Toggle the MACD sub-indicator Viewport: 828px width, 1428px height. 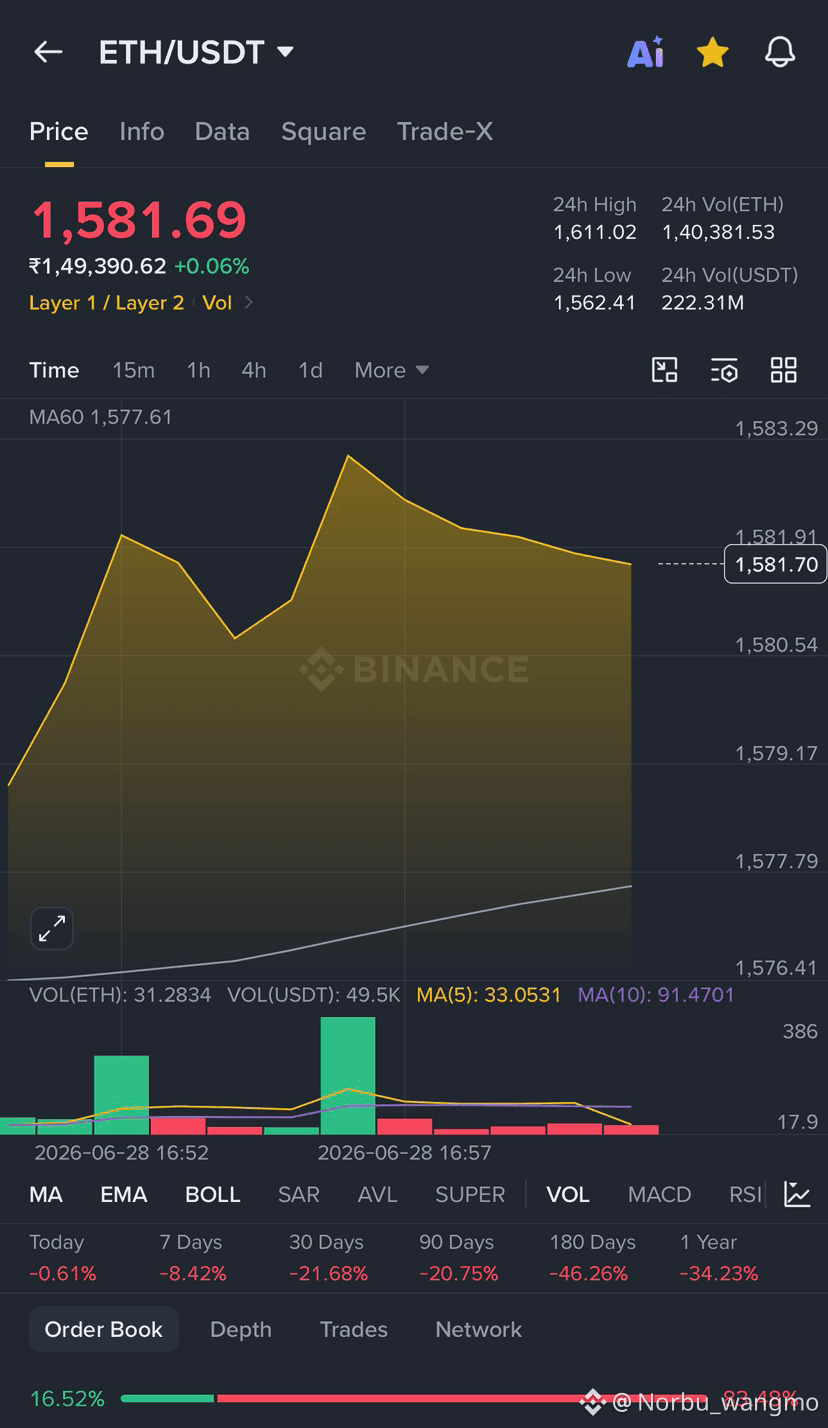[659, 1194]
